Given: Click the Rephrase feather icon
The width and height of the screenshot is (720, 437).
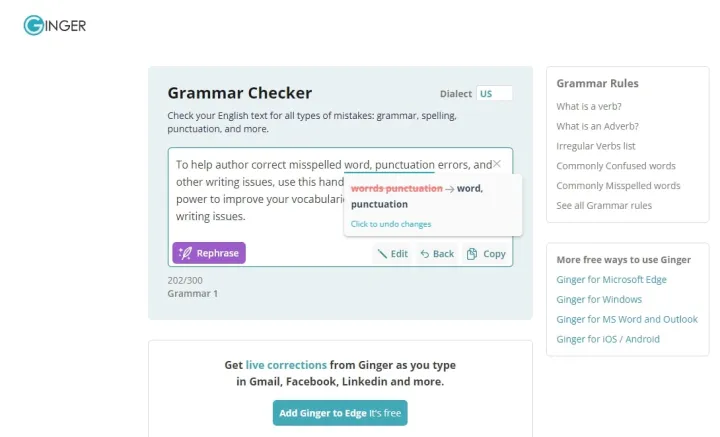Looking at the screenshot, I should [x=186, y=253].
